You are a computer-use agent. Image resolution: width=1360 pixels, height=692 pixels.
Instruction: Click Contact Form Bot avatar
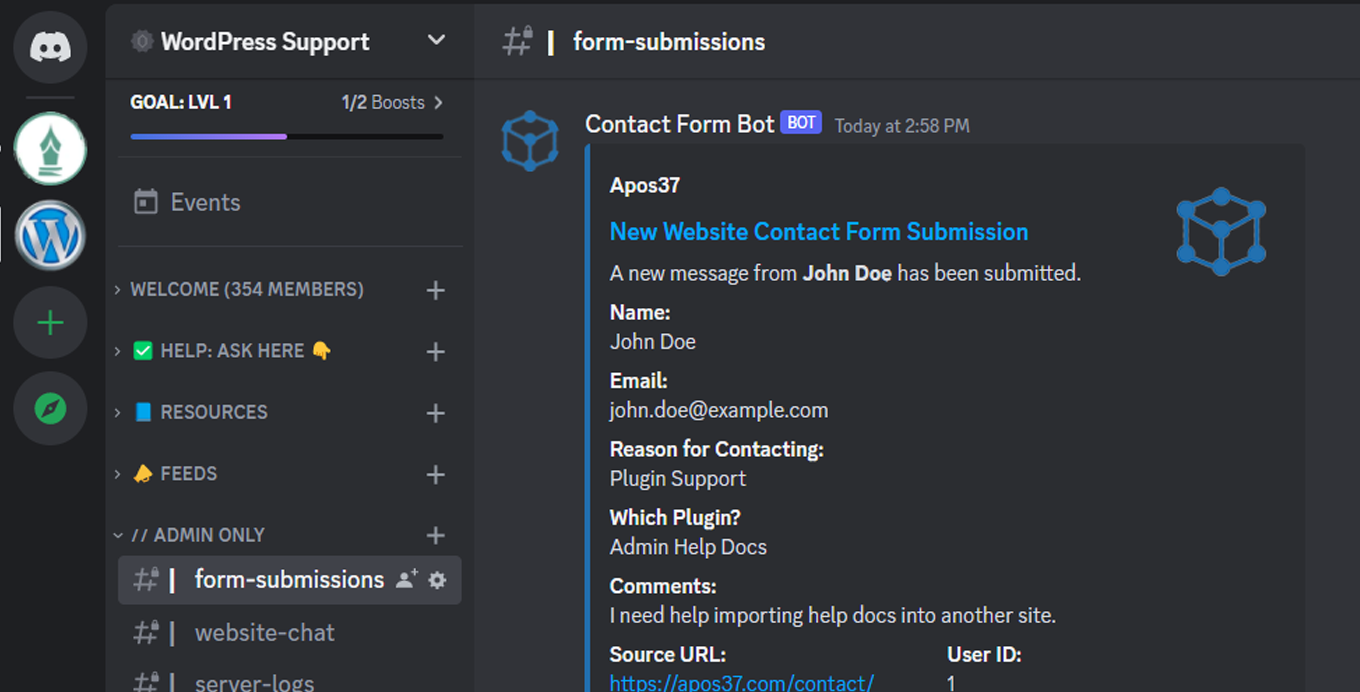[529, 140]
